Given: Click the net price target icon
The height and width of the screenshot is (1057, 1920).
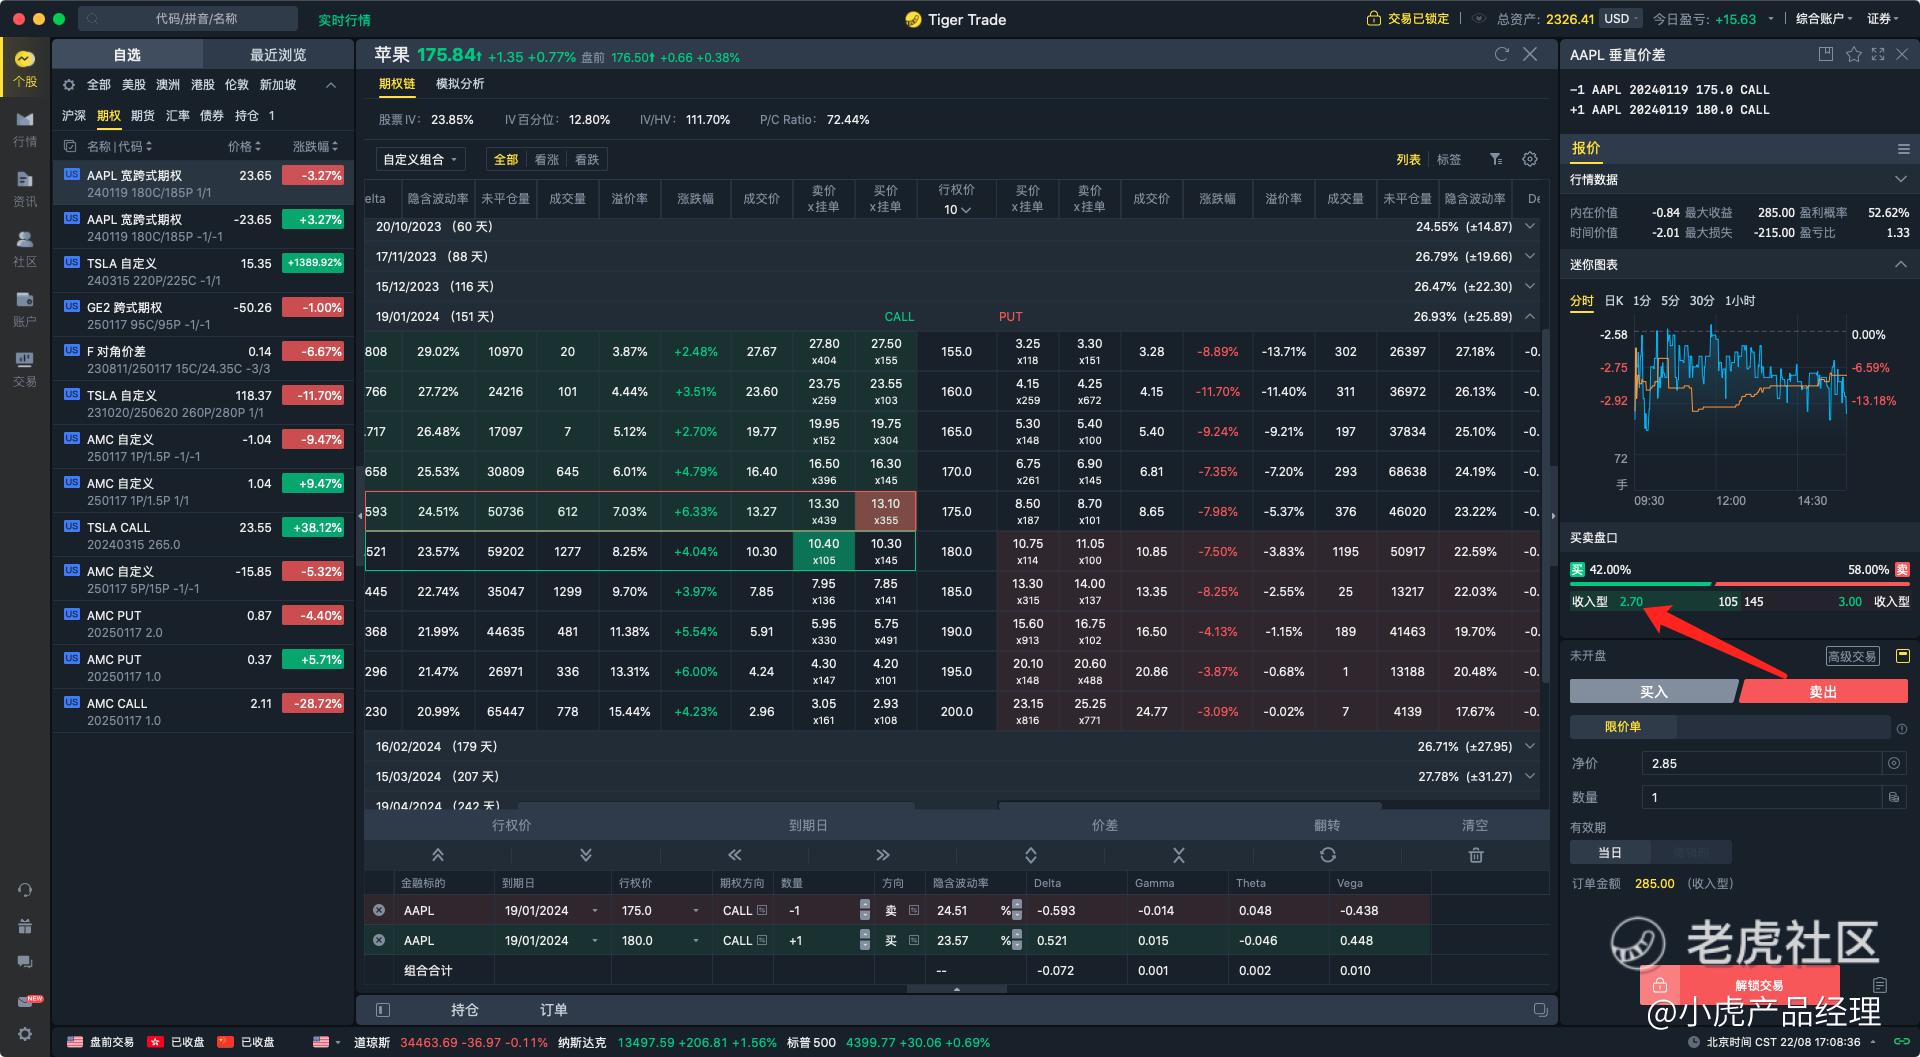Looking at the screenshot, I should 1893,763.
